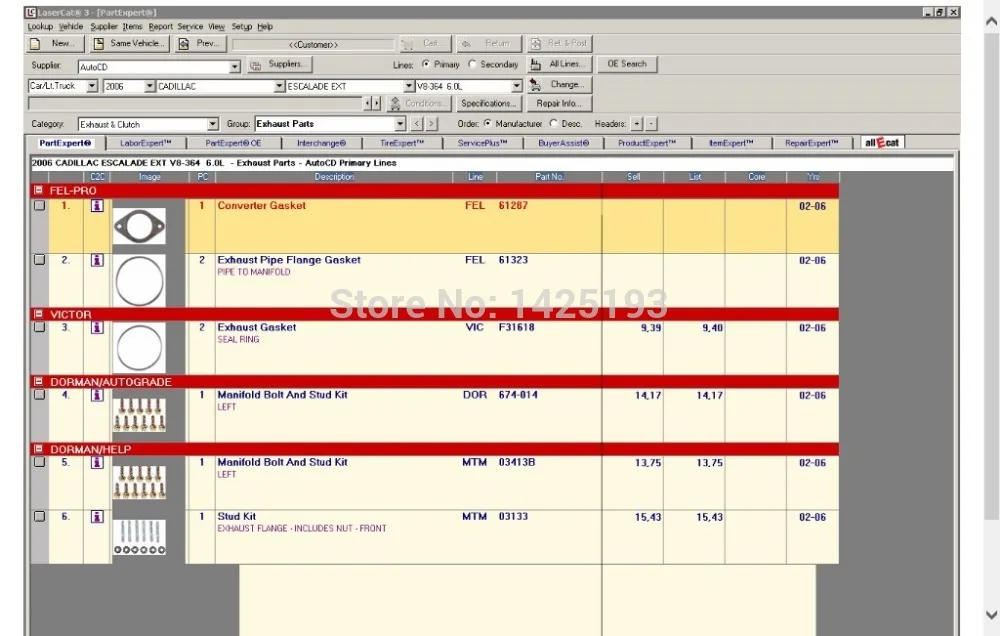
Task: Click the Change vehicle button
Action: [559, 85]
